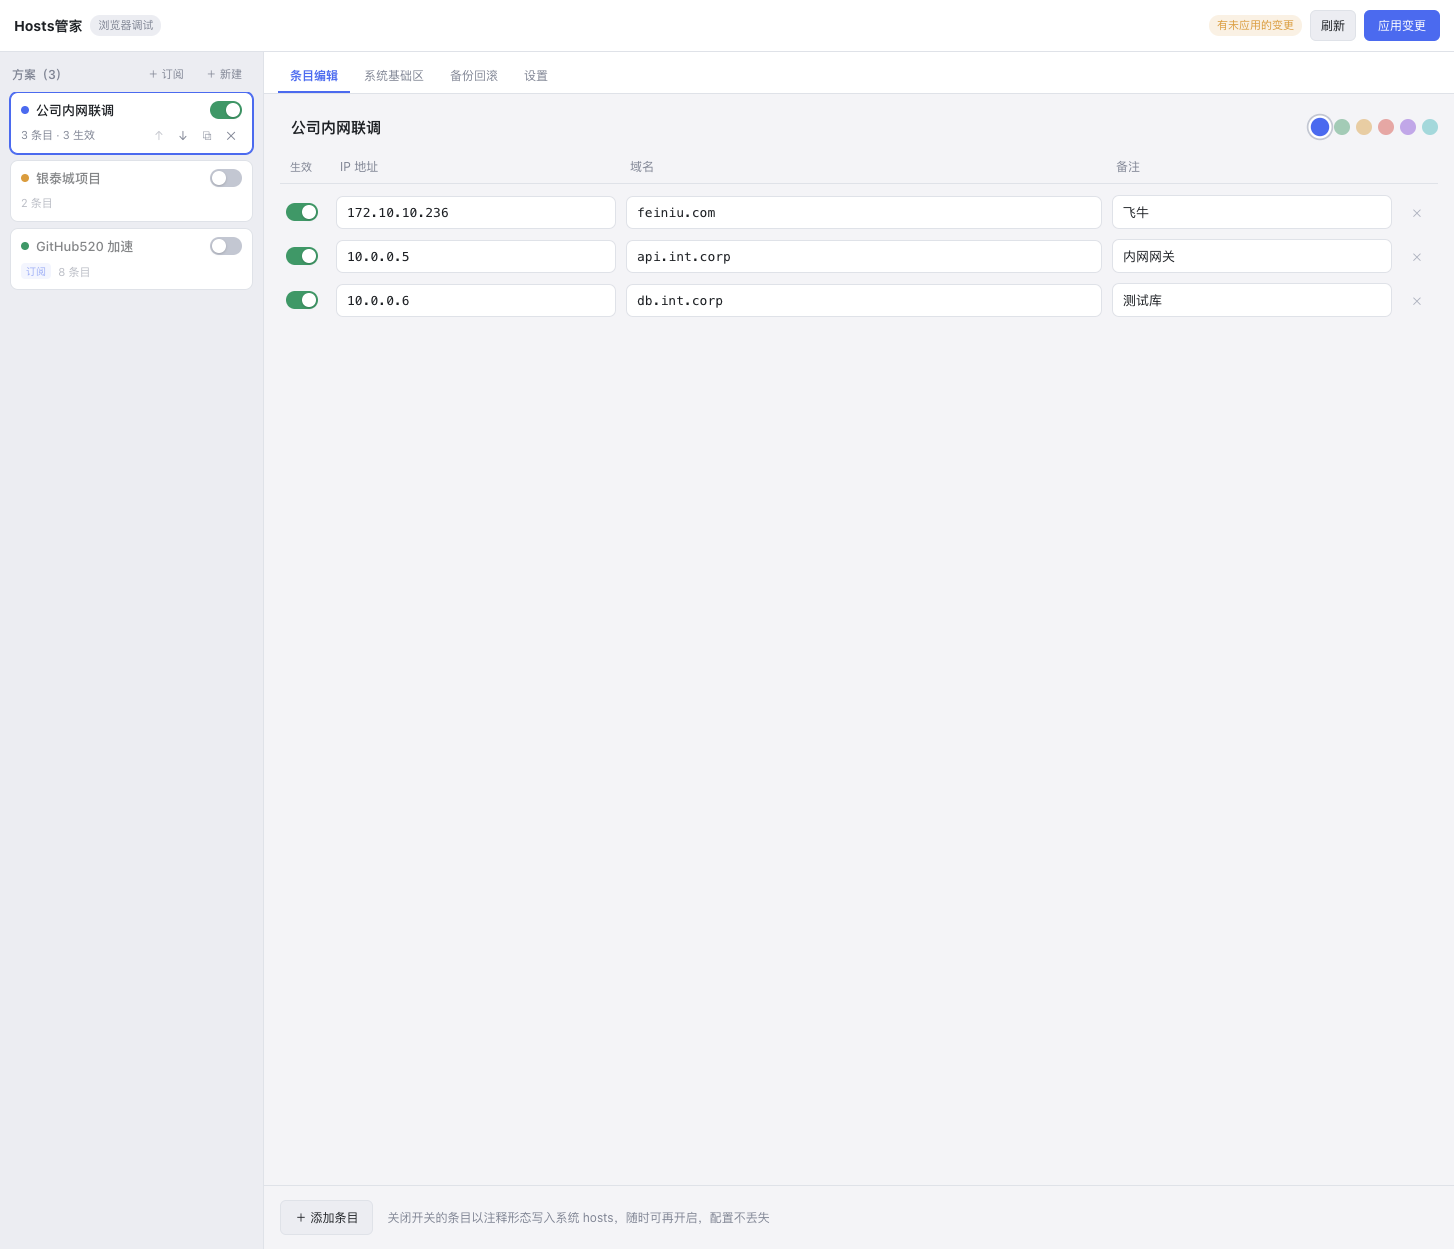1454x1249 pixels.
Task: Click + 新建 to create a profile
Action: tap(224, 74)
